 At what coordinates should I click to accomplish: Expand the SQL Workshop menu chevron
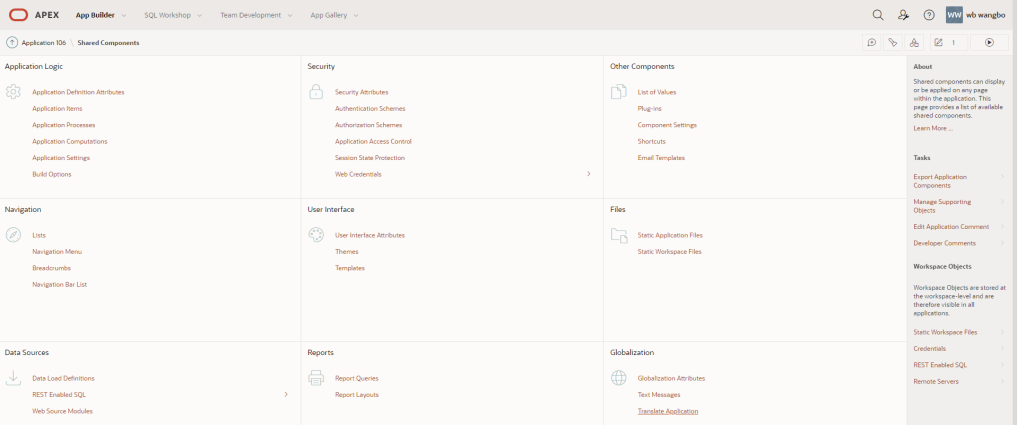click(200, 16)
